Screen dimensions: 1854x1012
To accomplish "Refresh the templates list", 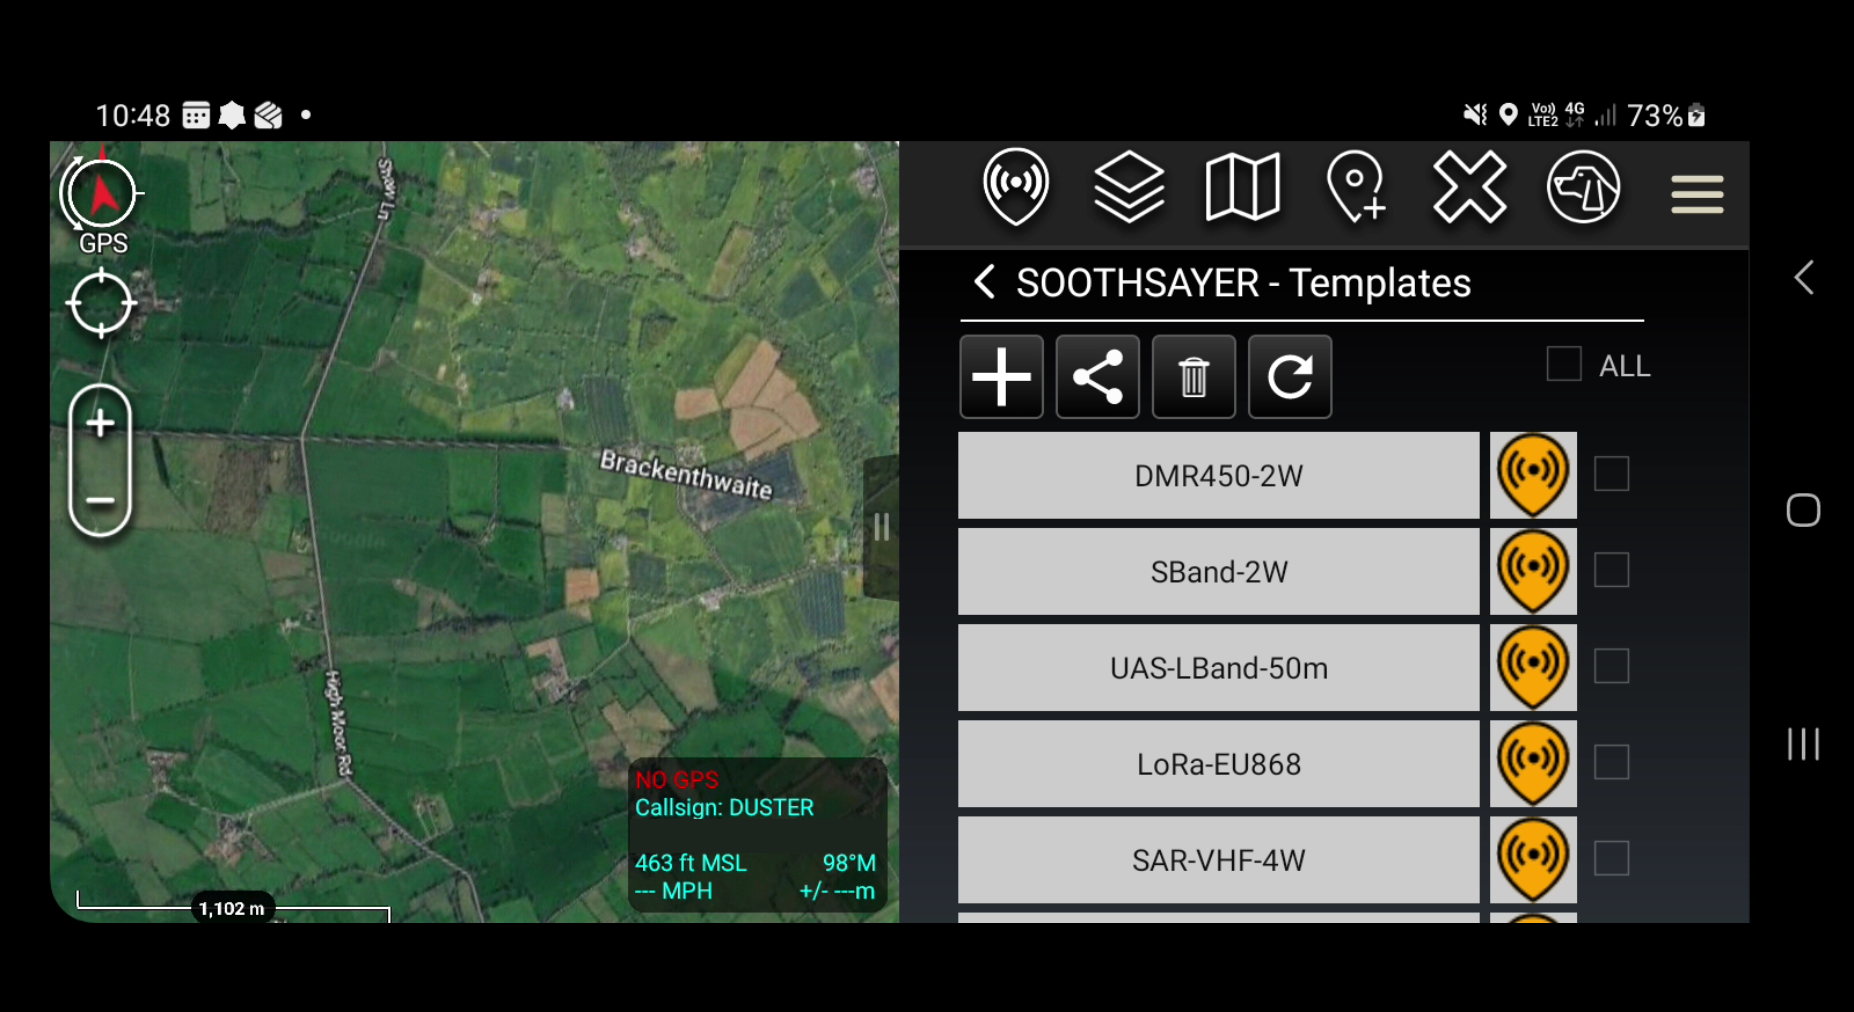I will [x=1289, y=377].
